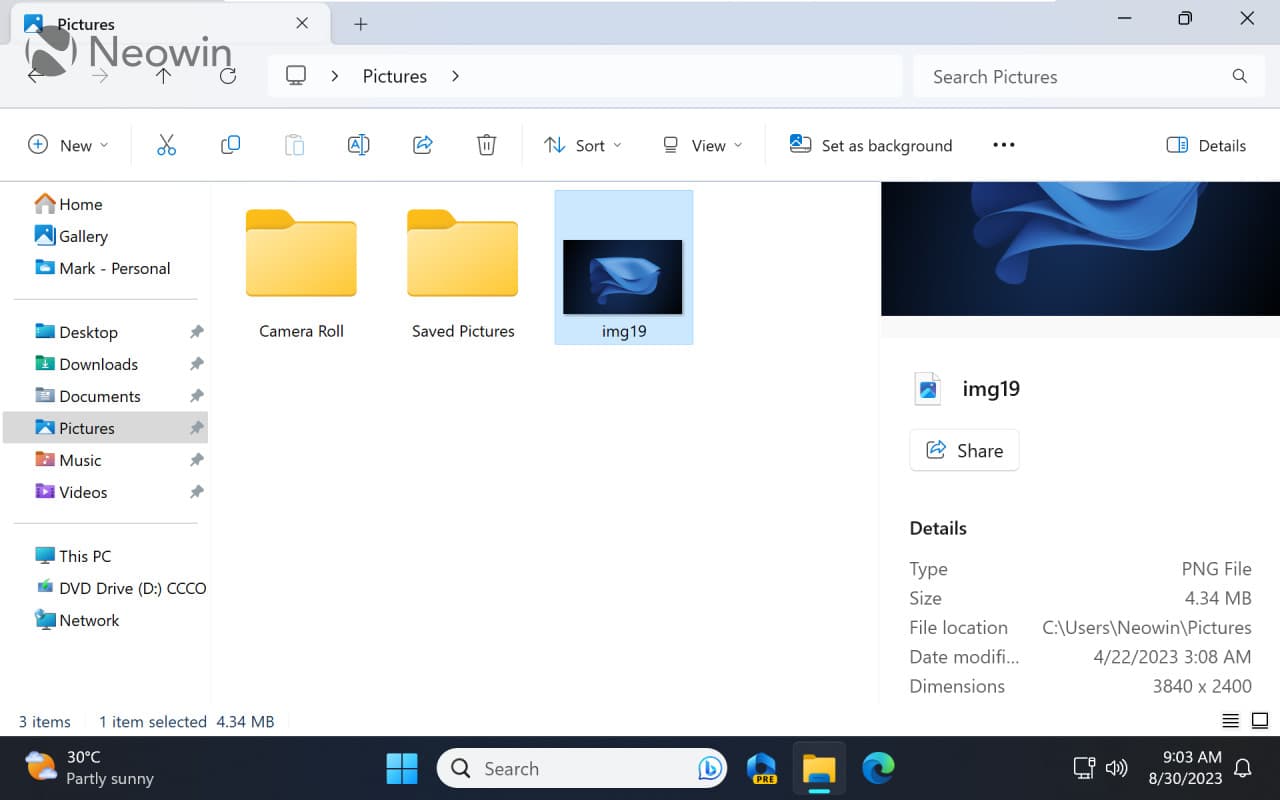
Task: Open the See more options ellipsis
Action: coord(1003,145)
